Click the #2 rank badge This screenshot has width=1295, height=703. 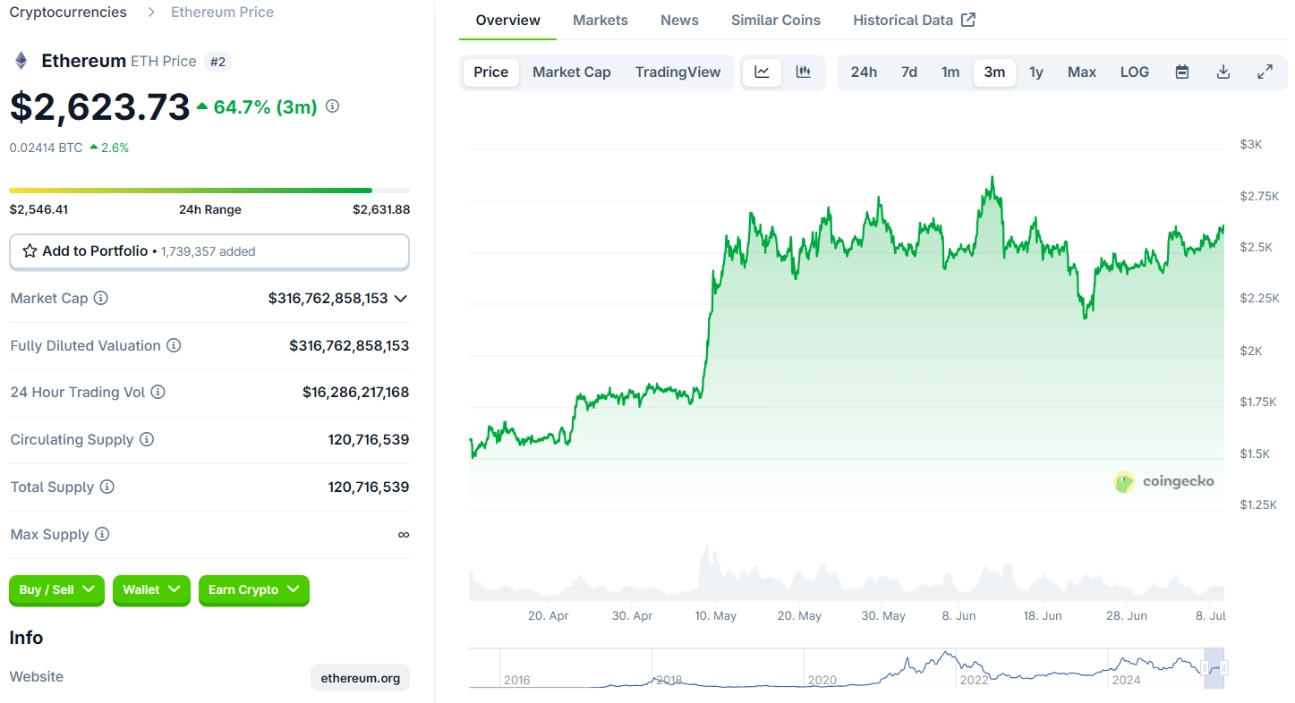(217, 61)
